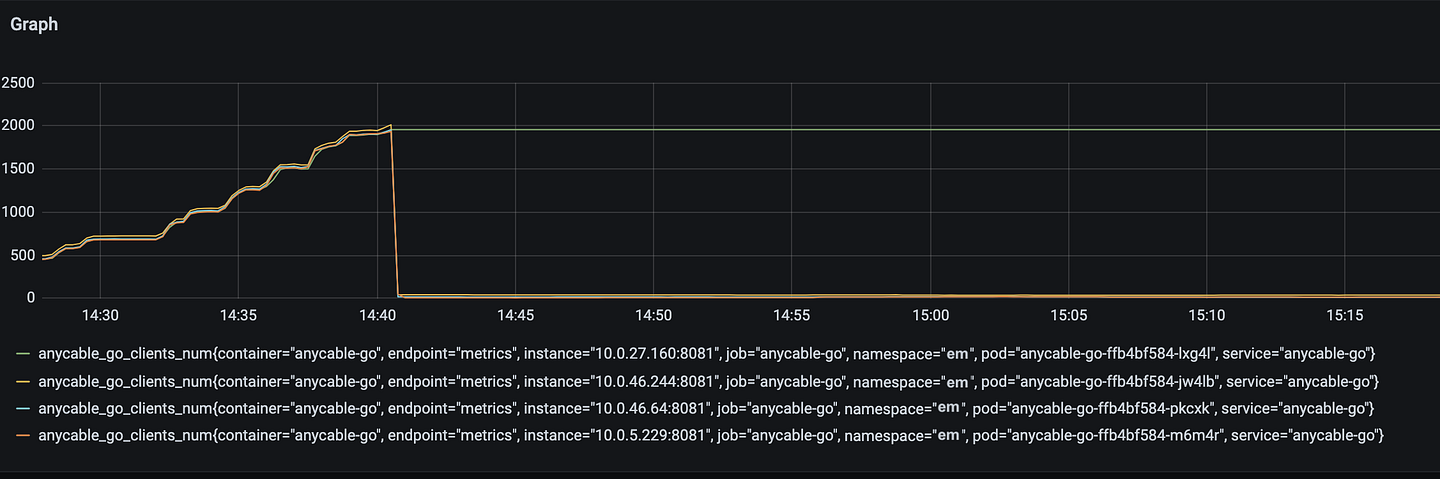Click the Graph panel title
This screenshot has height=479, width=1440.
[34, 25]
